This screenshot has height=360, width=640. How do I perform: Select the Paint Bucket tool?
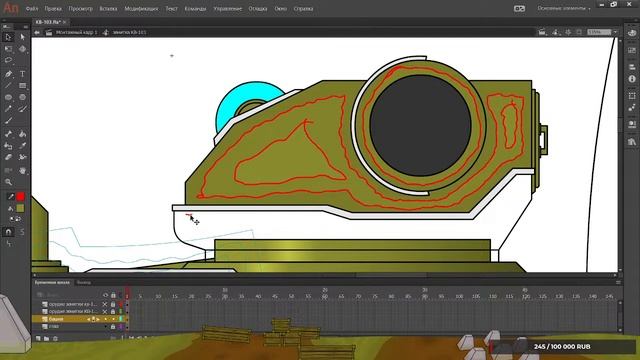(x=22, y=134)
